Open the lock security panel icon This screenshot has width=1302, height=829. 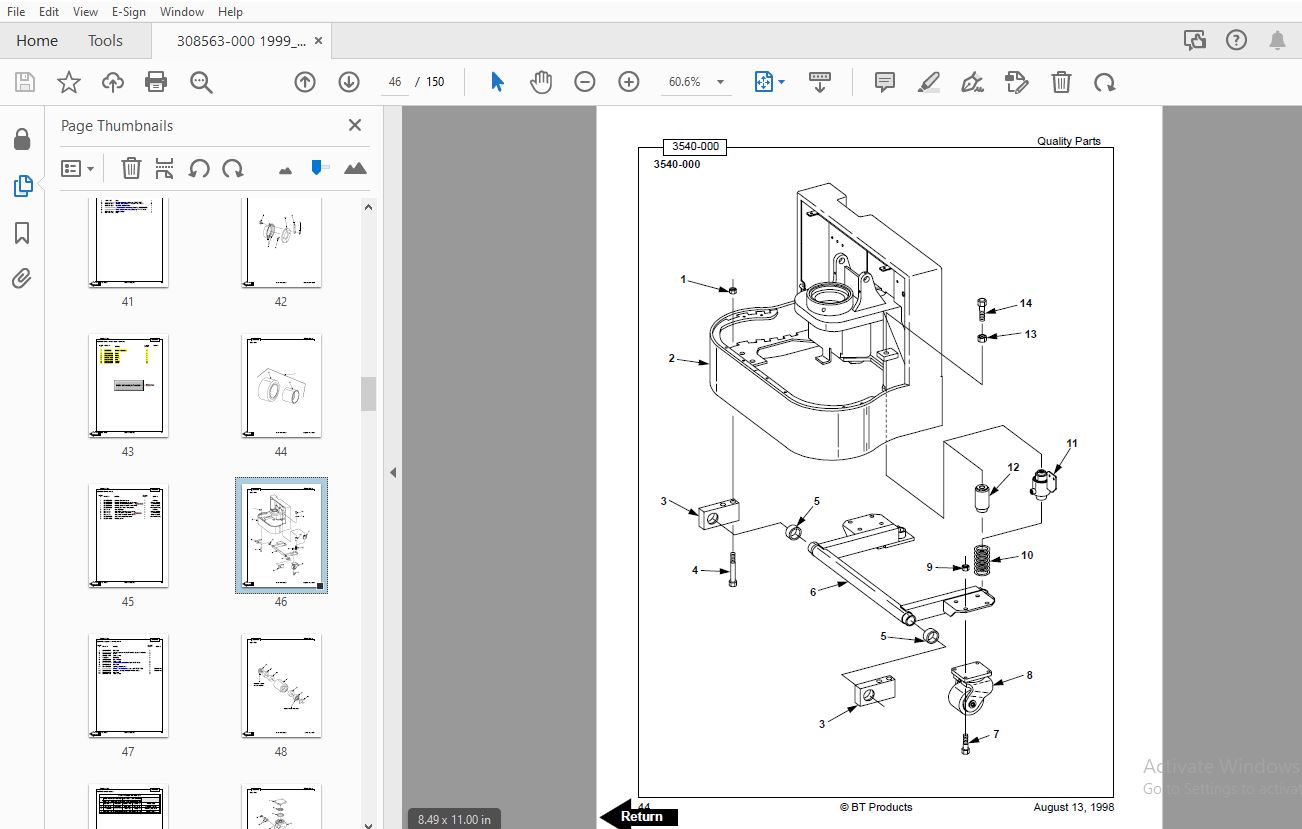[22, 139]
